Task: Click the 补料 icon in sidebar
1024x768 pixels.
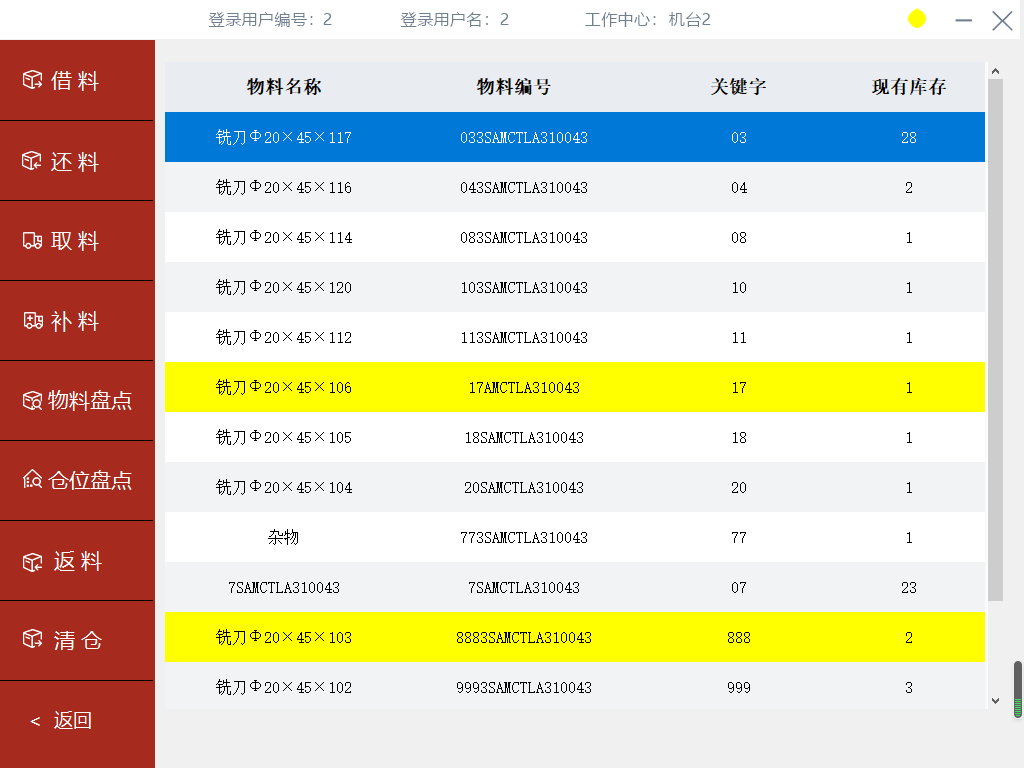Action: 32,321
